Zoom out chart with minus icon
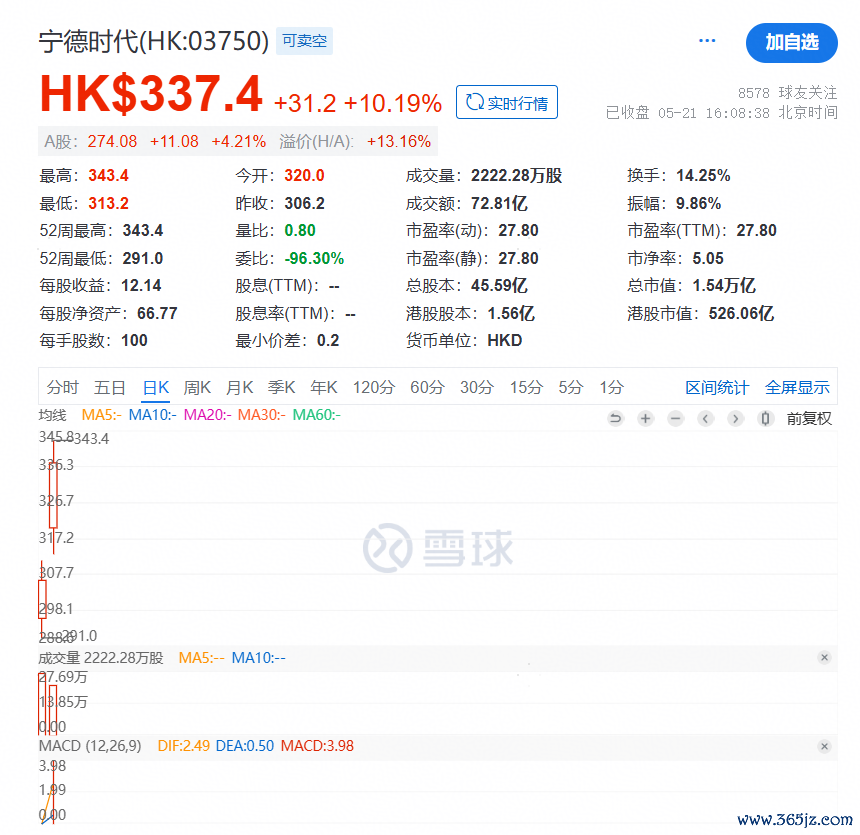This screenshot has width=860, height=835. tap(676, 419)
